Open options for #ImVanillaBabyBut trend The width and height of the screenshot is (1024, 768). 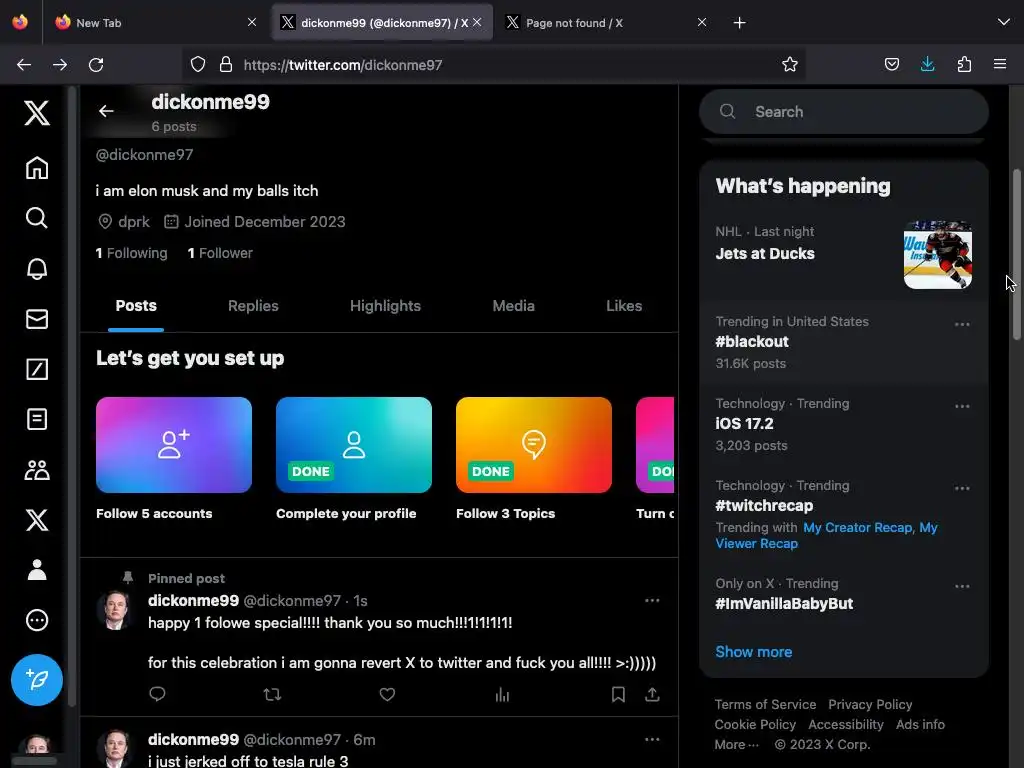point(962,586)
